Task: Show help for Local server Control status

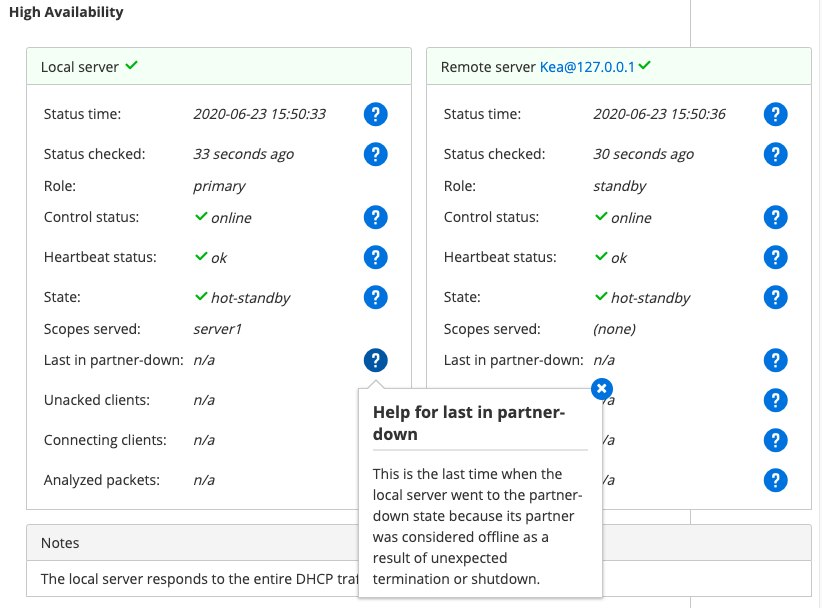Action: (375, 218)
